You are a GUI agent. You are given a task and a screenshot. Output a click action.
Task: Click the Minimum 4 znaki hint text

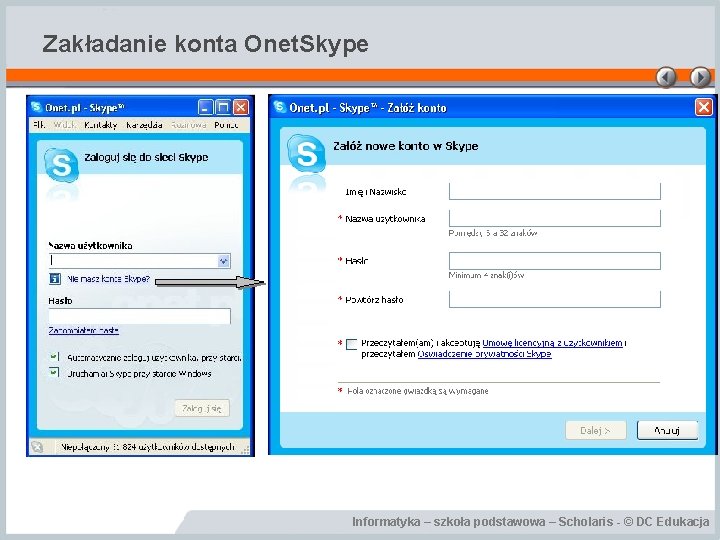click(486, 275)
